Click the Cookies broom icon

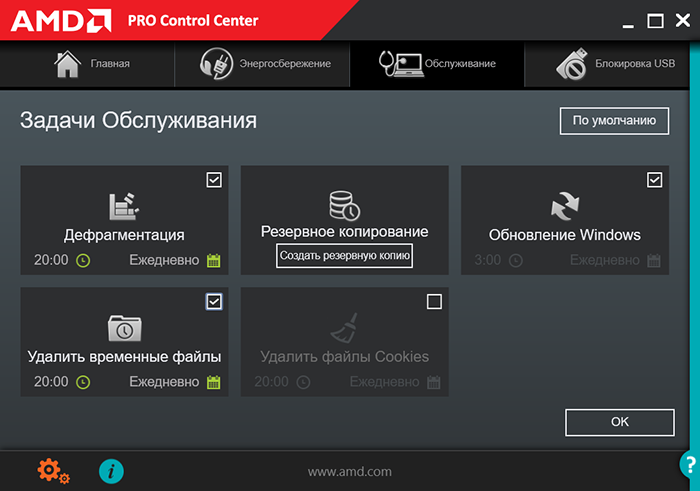[344, 328]
